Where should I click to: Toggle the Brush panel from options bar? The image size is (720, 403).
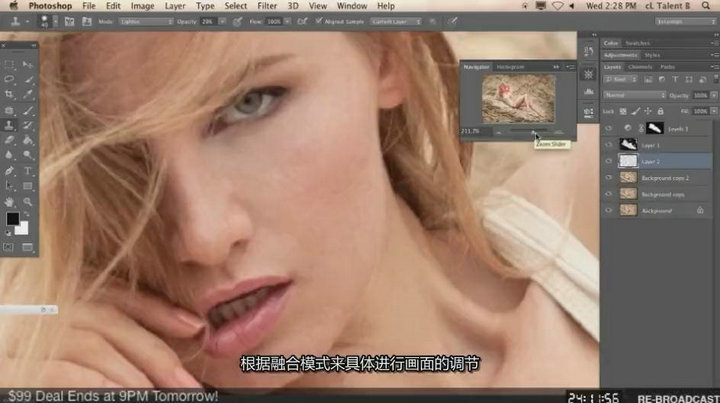point(69,21)
